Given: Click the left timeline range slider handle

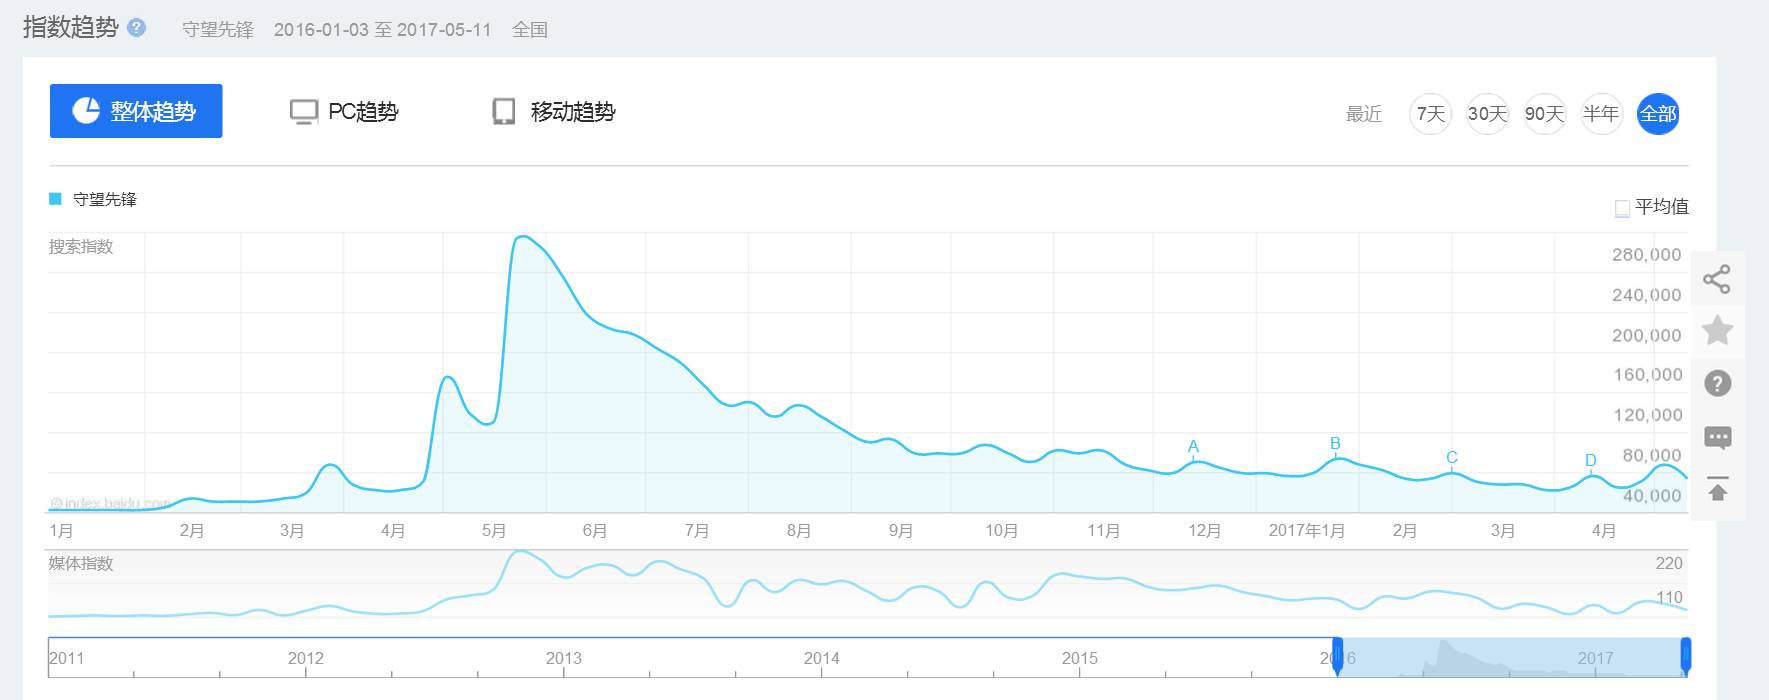Looking at the screenshot, I should [1337, 656].
